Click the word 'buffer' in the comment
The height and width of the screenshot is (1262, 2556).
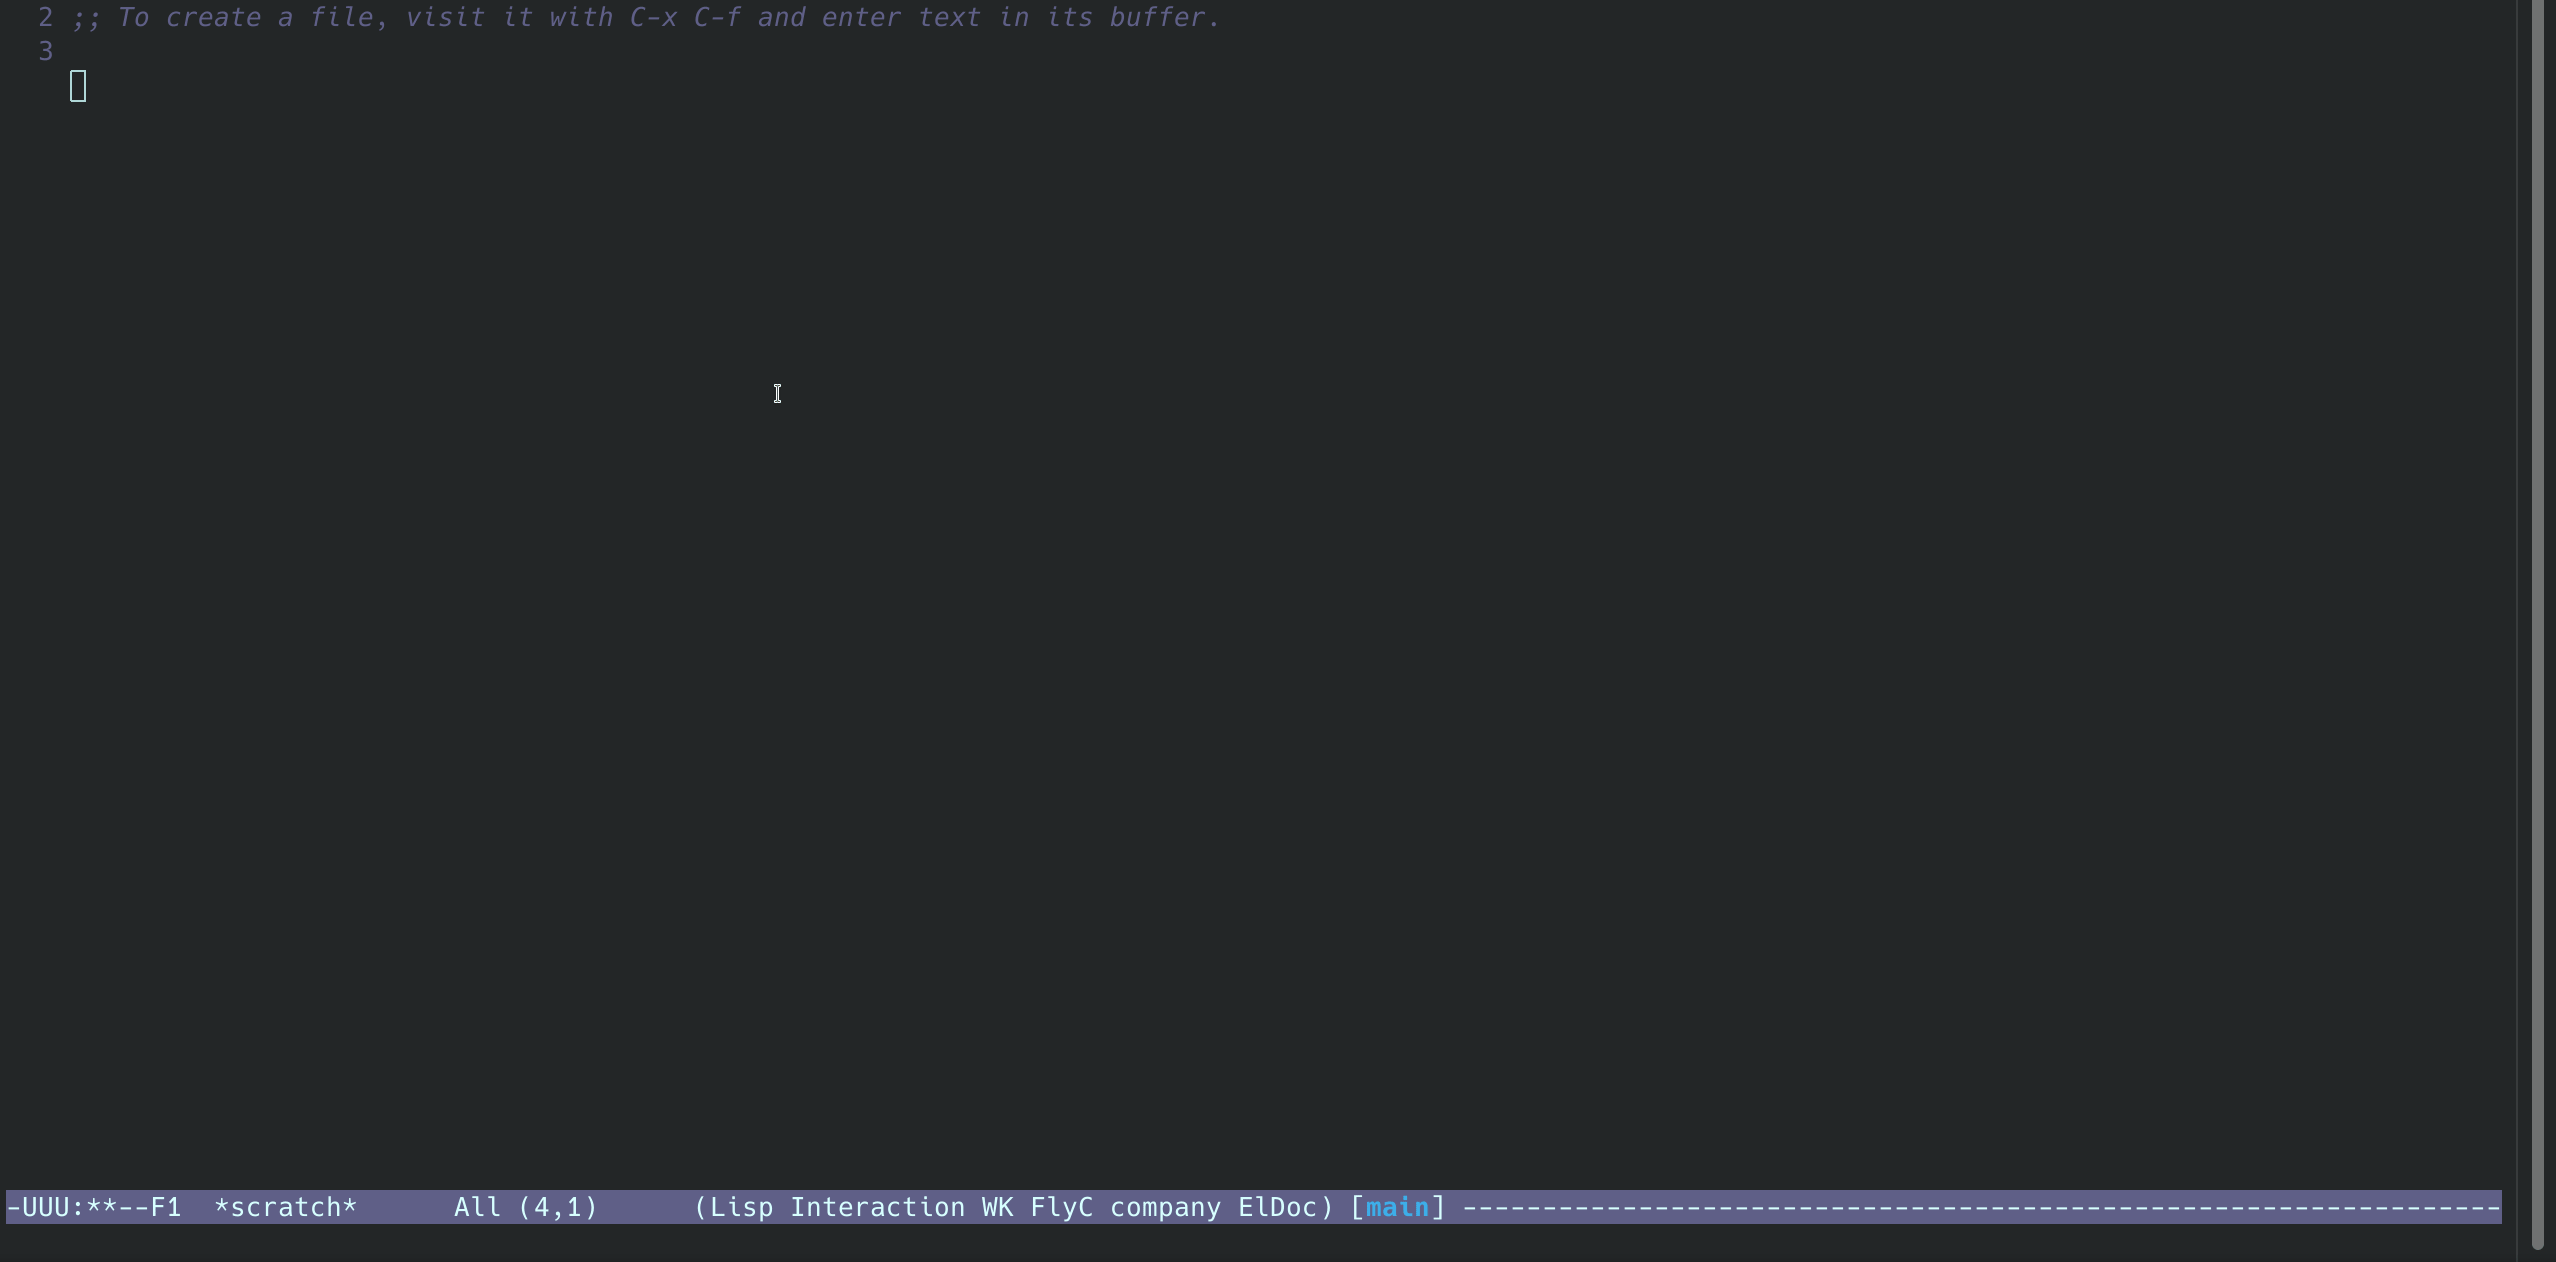pyautogui.click(x=1158, y=17)
